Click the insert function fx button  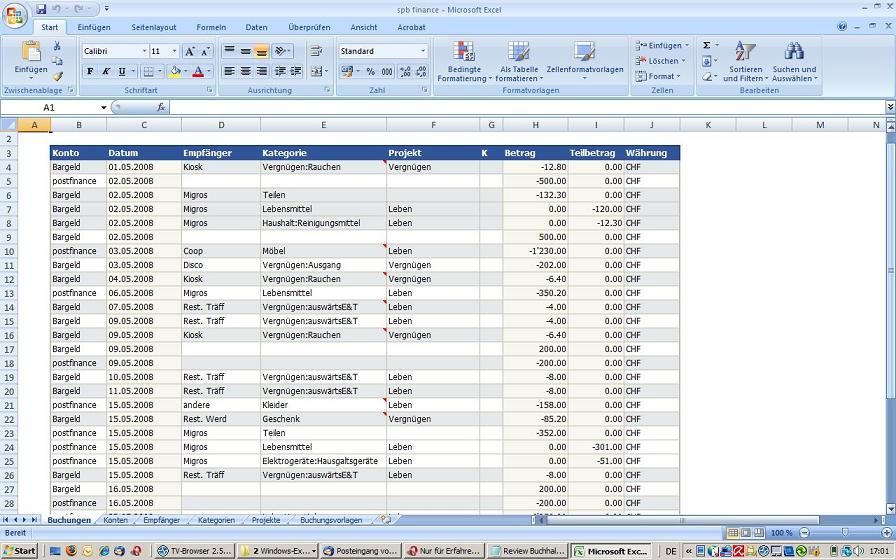(161, 107)
